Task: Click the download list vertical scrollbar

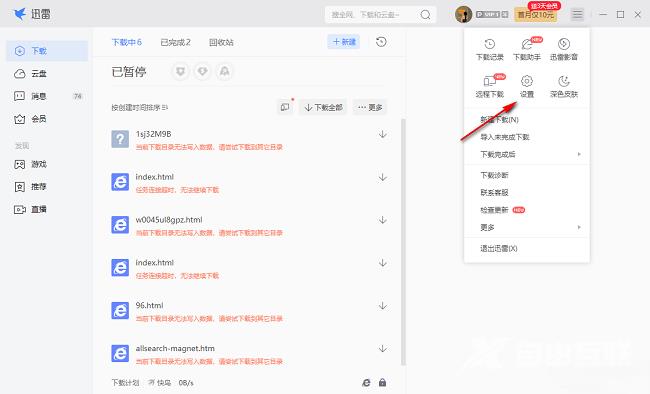Action: pos(403,242)
